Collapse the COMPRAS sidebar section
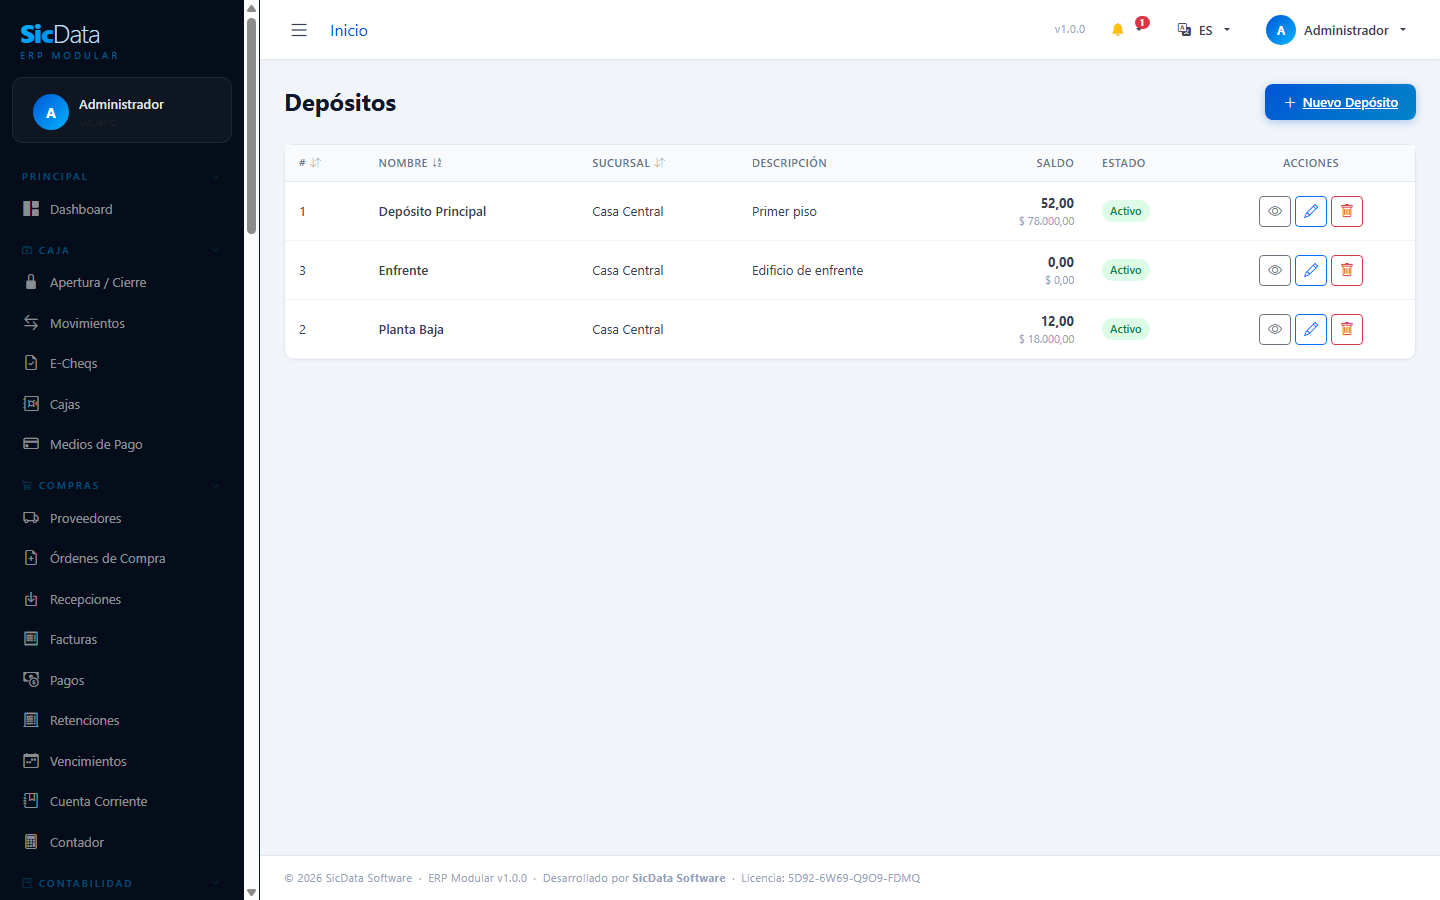This screenshot has width=1440, height=900. (x=215, y=486)
